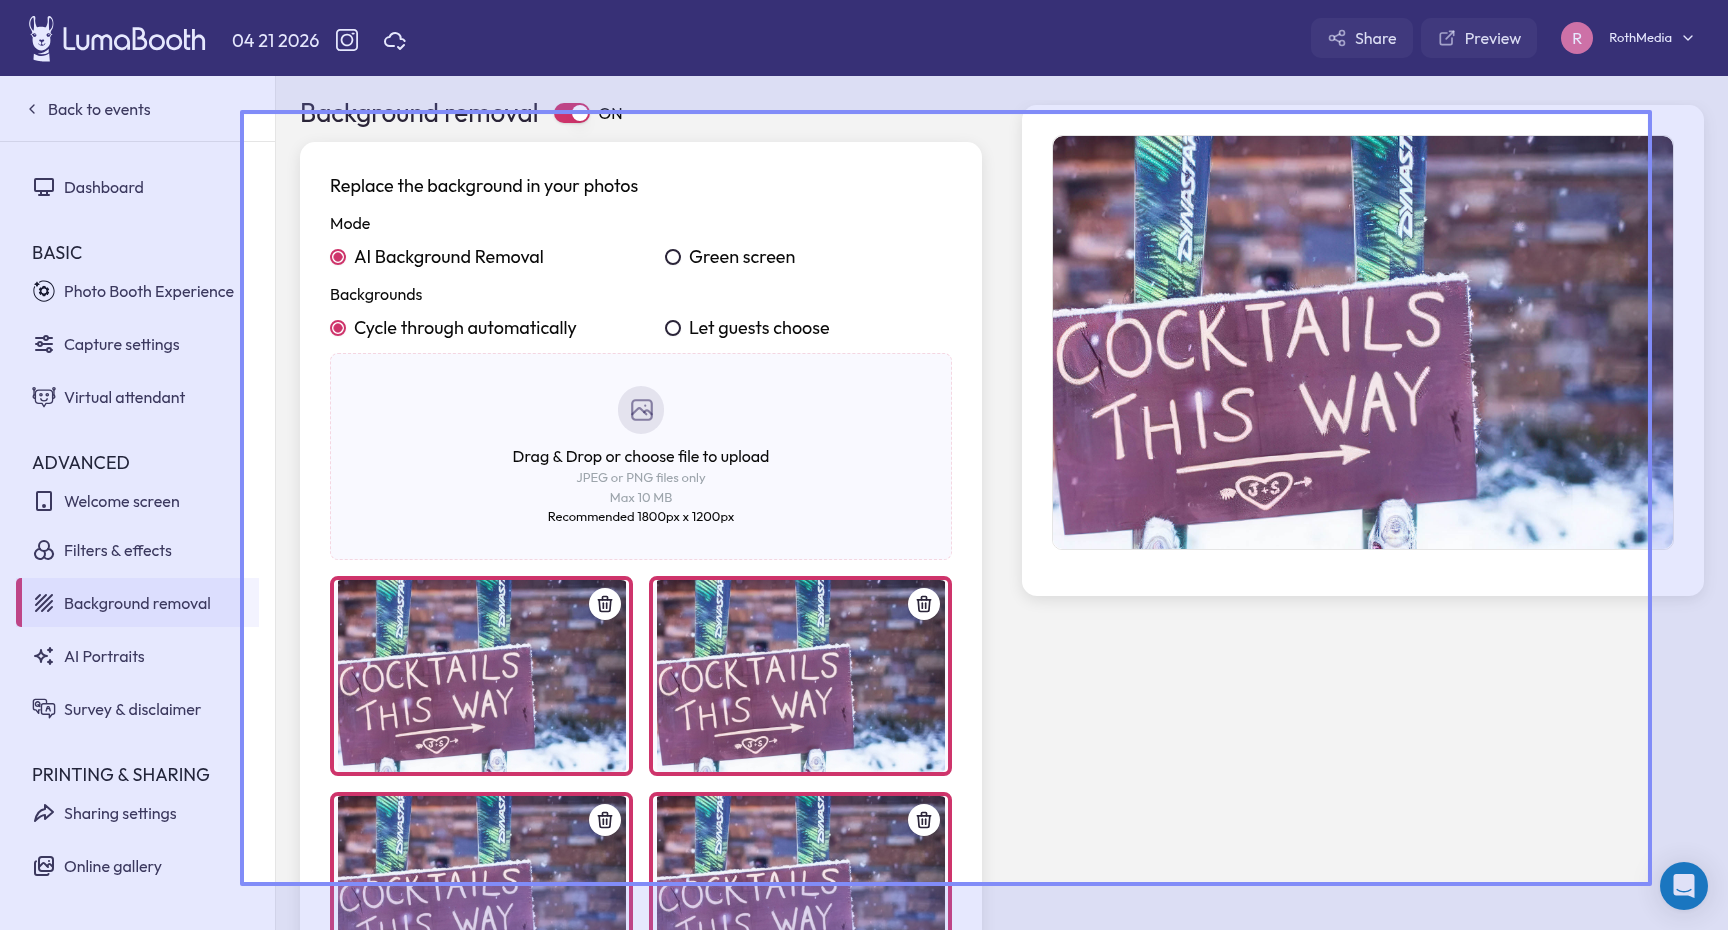
Task: Delete the second background thumbnail
Action: point(924,604)
